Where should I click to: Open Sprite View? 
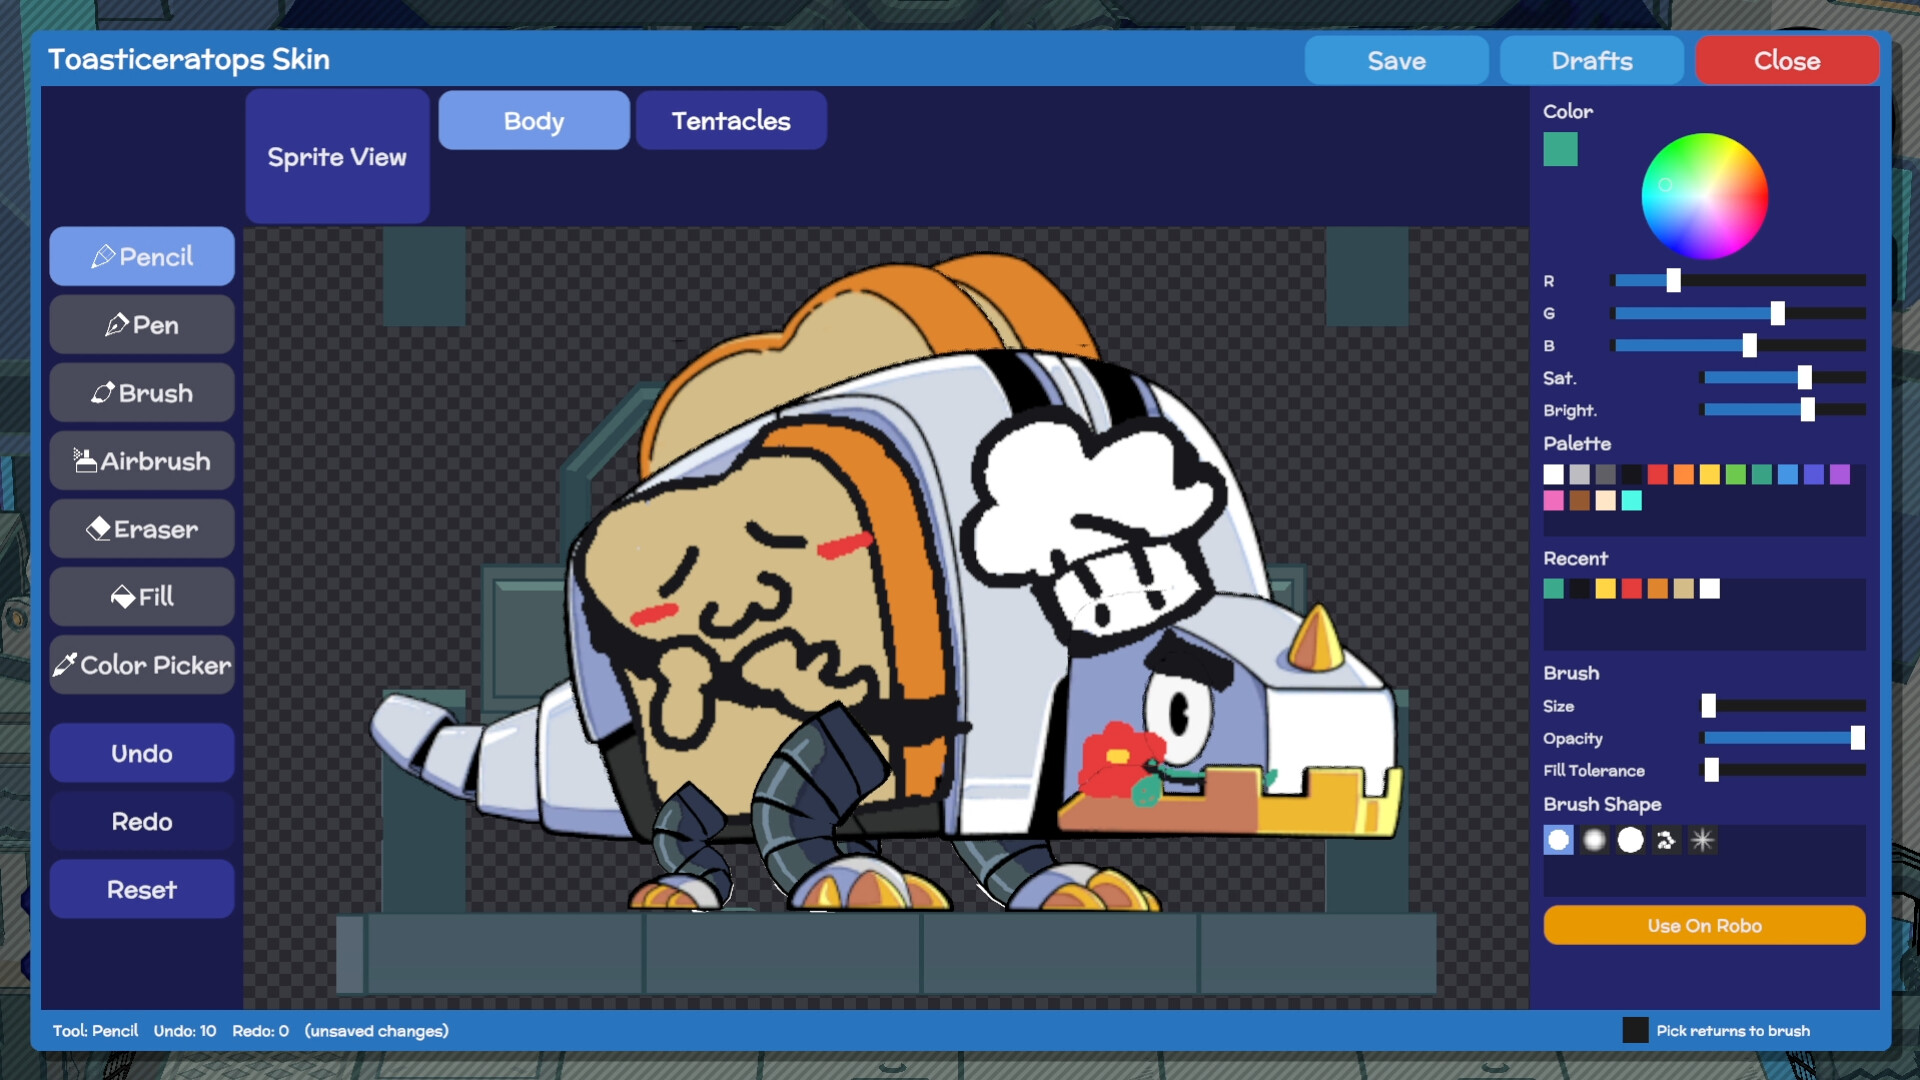(x=337, y=157)
